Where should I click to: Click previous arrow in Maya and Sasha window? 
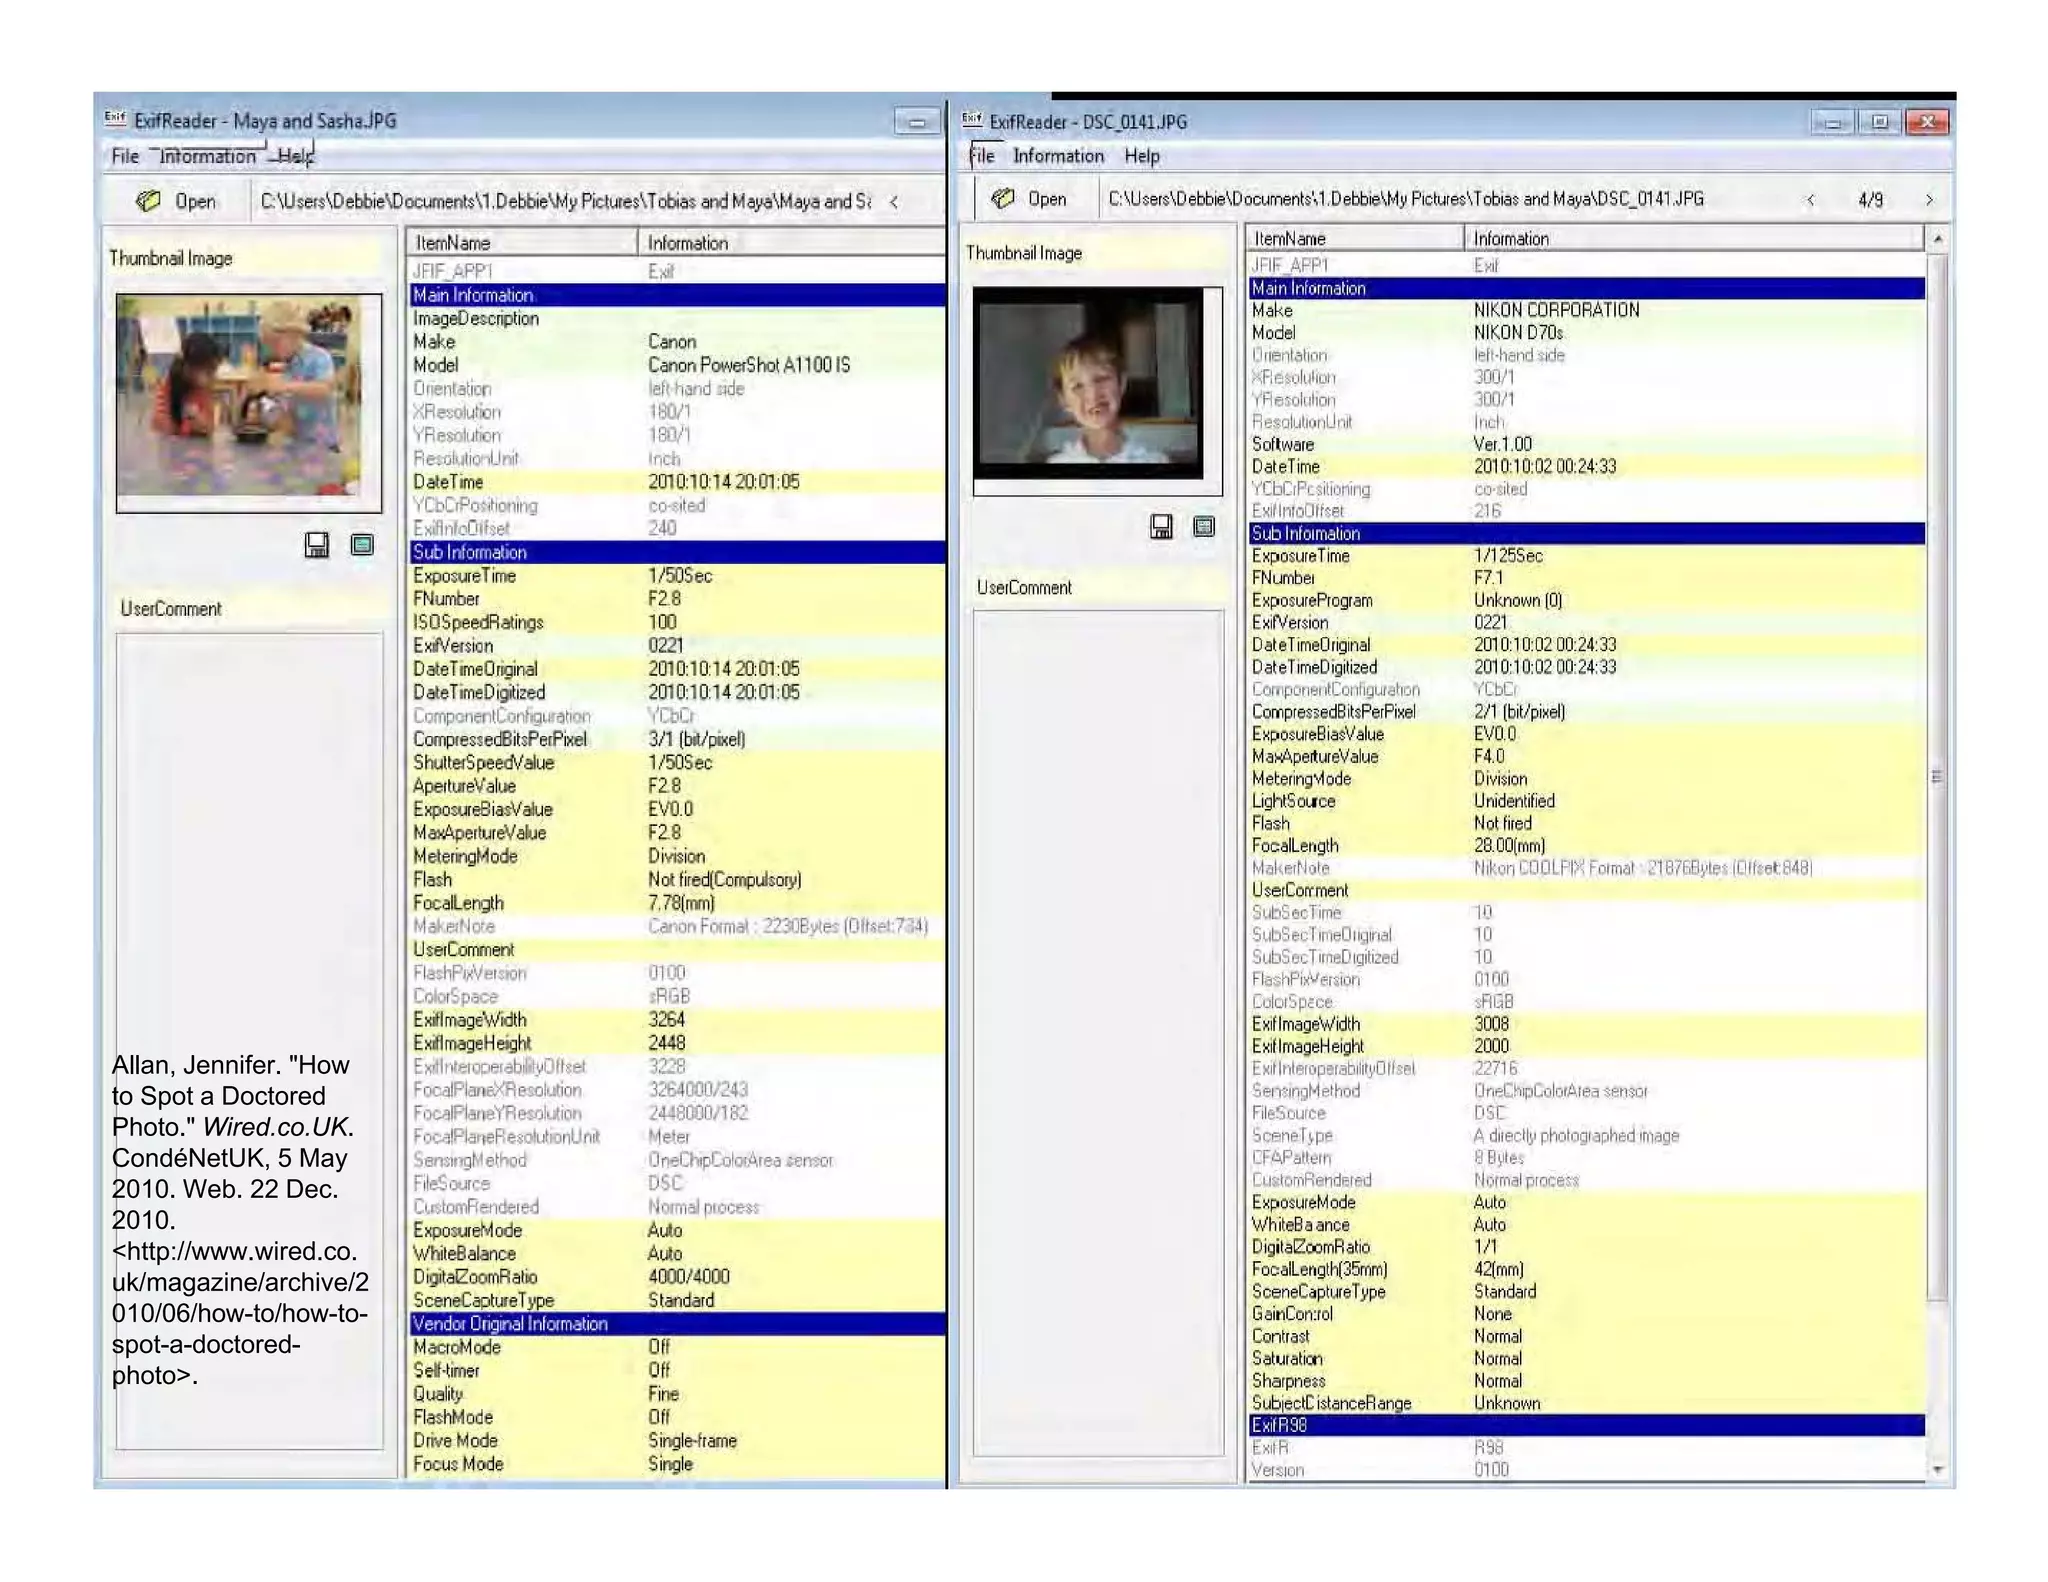(x=894, y=202)
